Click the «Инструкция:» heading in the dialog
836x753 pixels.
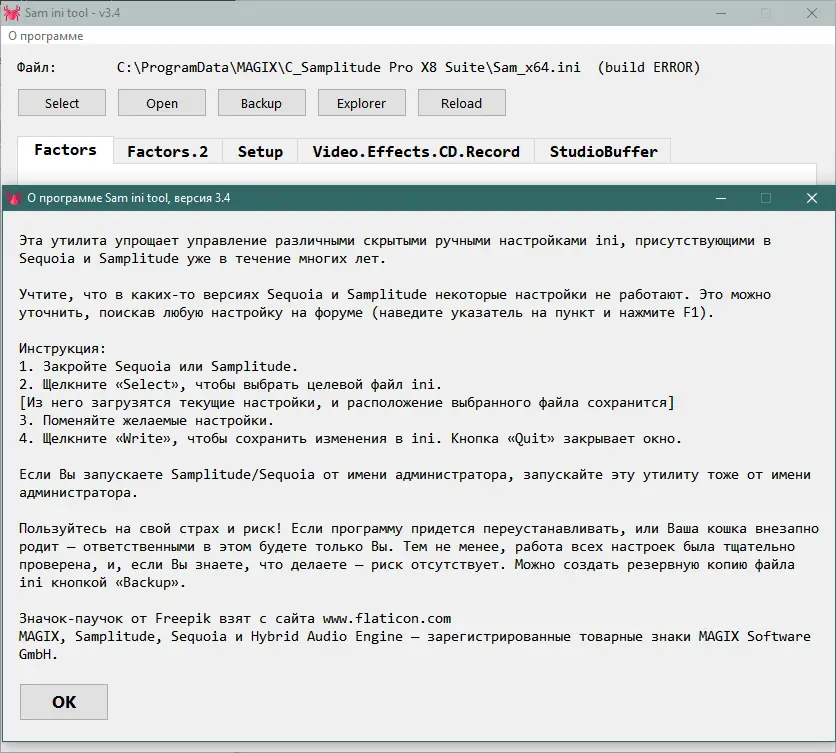tap(62, 348)
